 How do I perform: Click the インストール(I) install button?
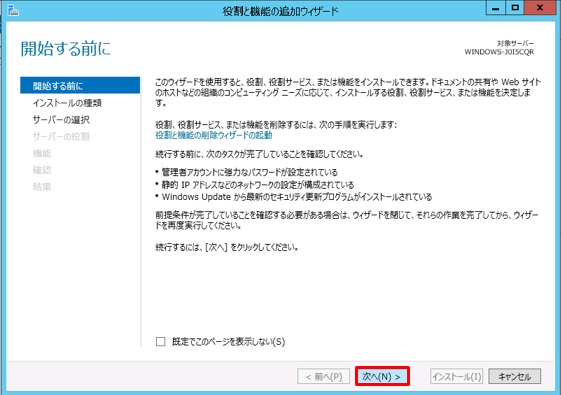click(457, 376)
